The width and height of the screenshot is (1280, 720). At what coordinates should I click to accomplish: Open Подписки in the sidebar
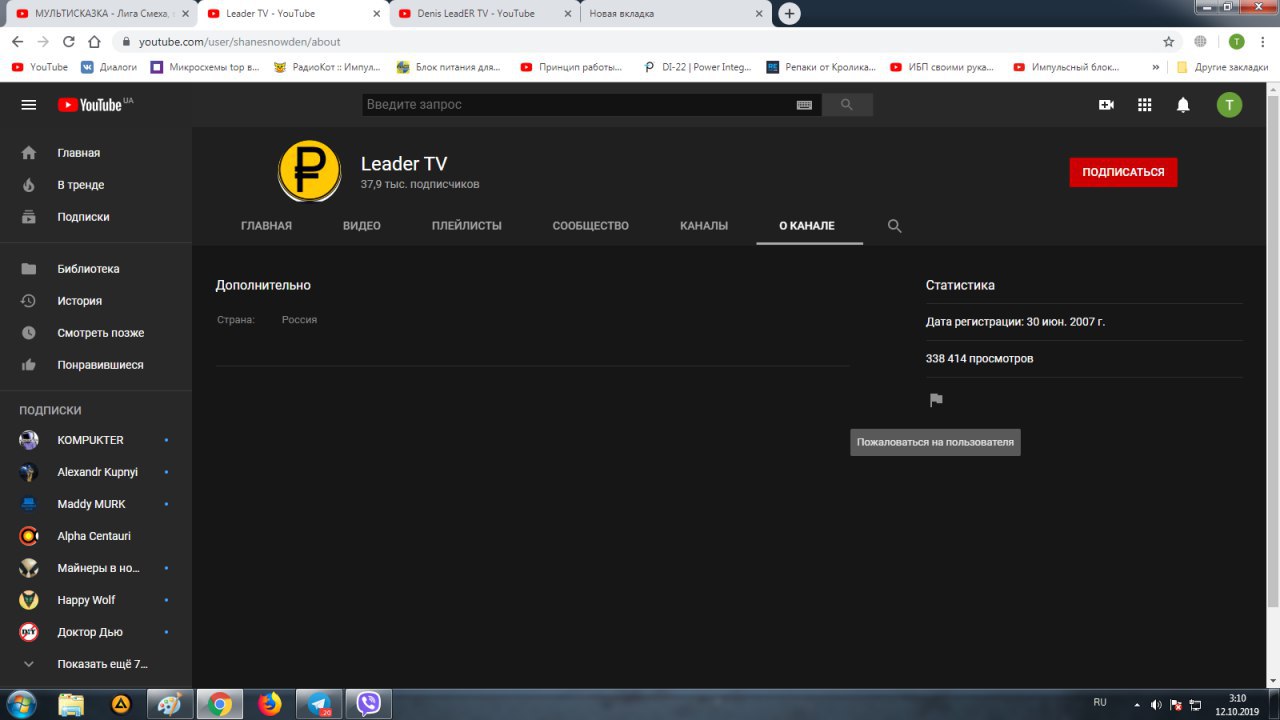(96, 217)
